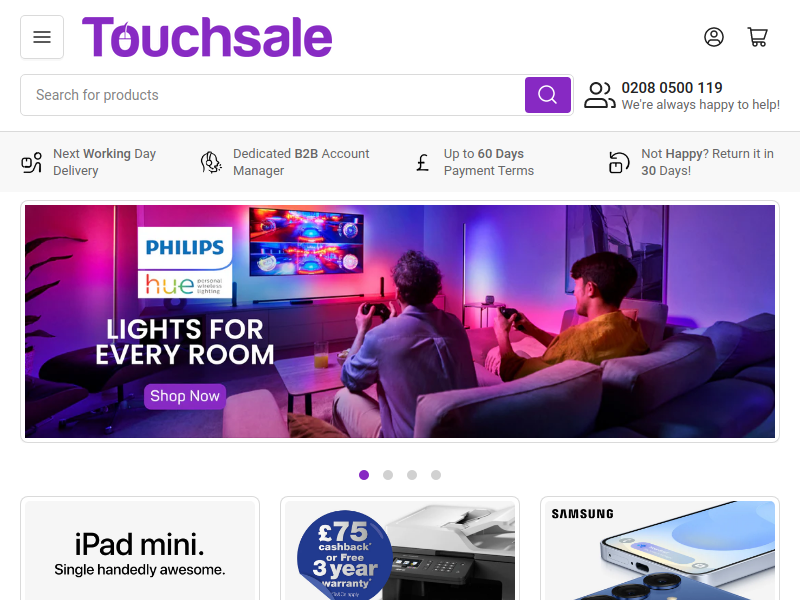
Task: Call the 0208 0500 119 phone link
Action: click(x=671, y=88)
